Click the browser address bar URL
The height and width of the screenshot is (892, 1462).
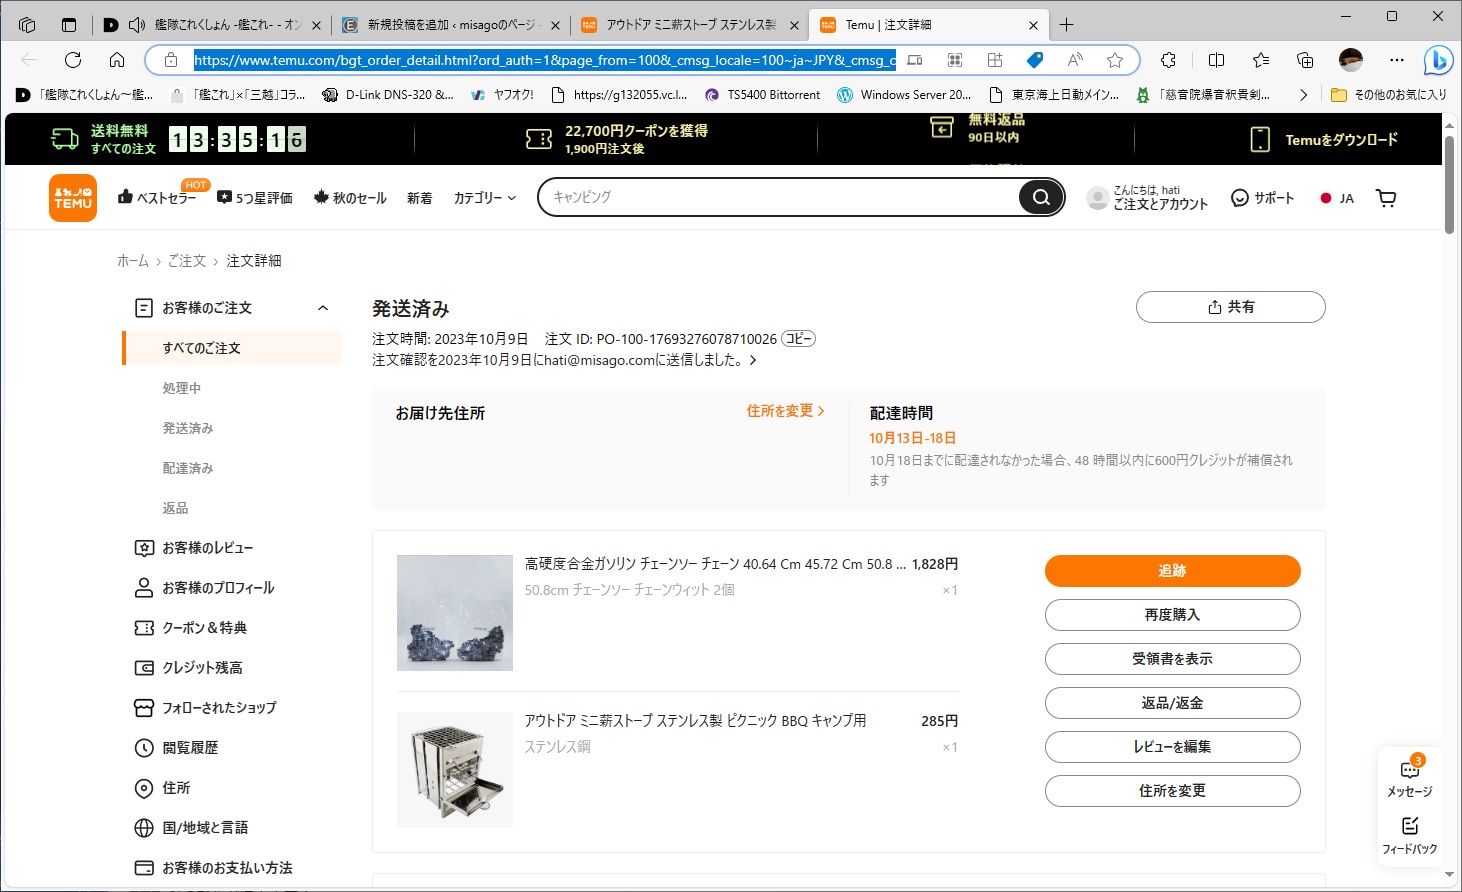pyautogui.click(x=544, y=60)
